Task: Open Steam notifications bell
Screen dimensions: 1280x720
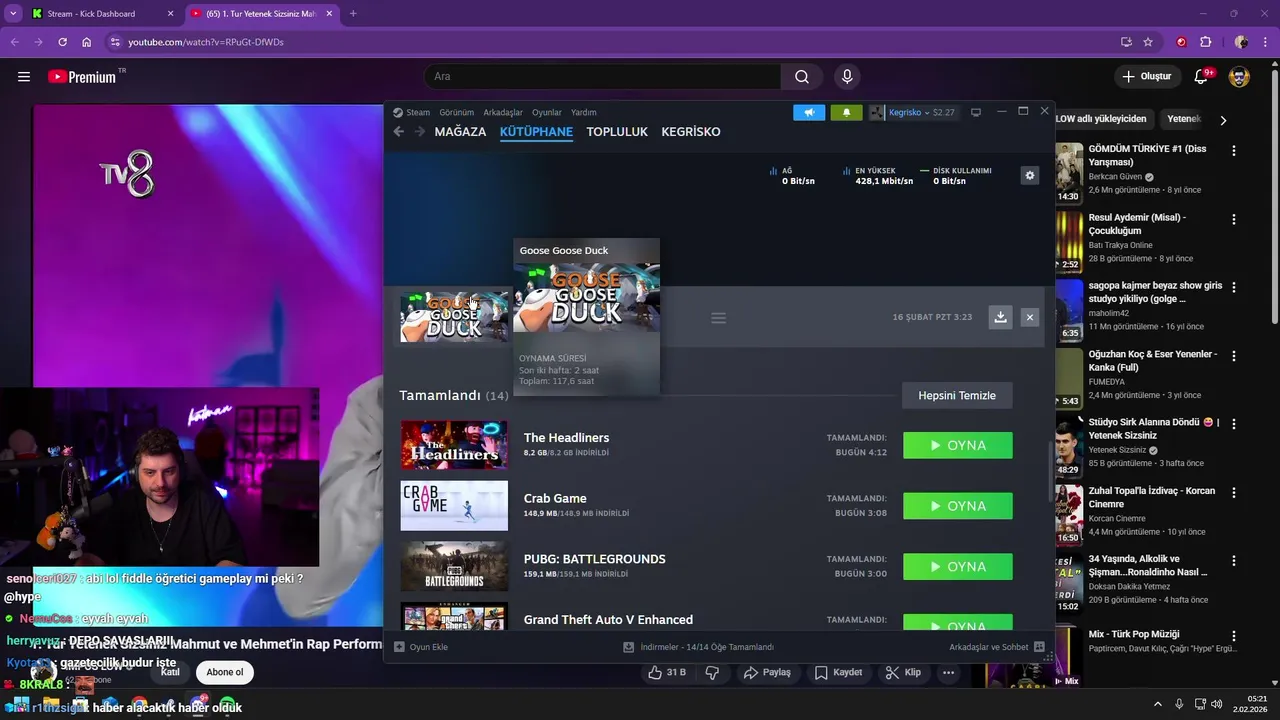Action: pos(846,112)
